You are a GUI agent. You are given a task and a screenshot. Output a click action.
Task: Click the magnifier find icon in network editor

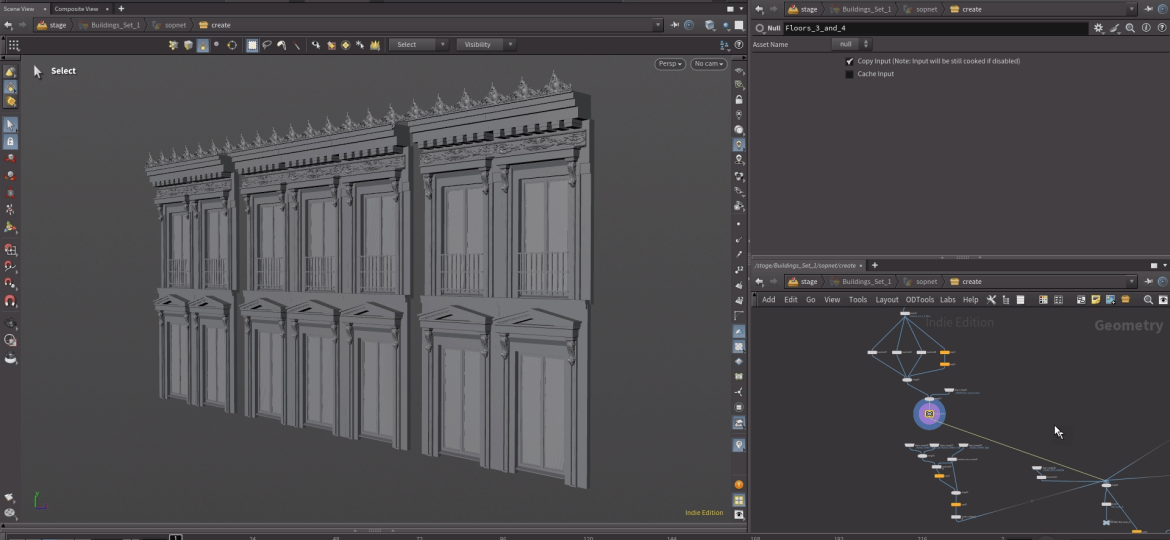click(x=1148, y=300)
